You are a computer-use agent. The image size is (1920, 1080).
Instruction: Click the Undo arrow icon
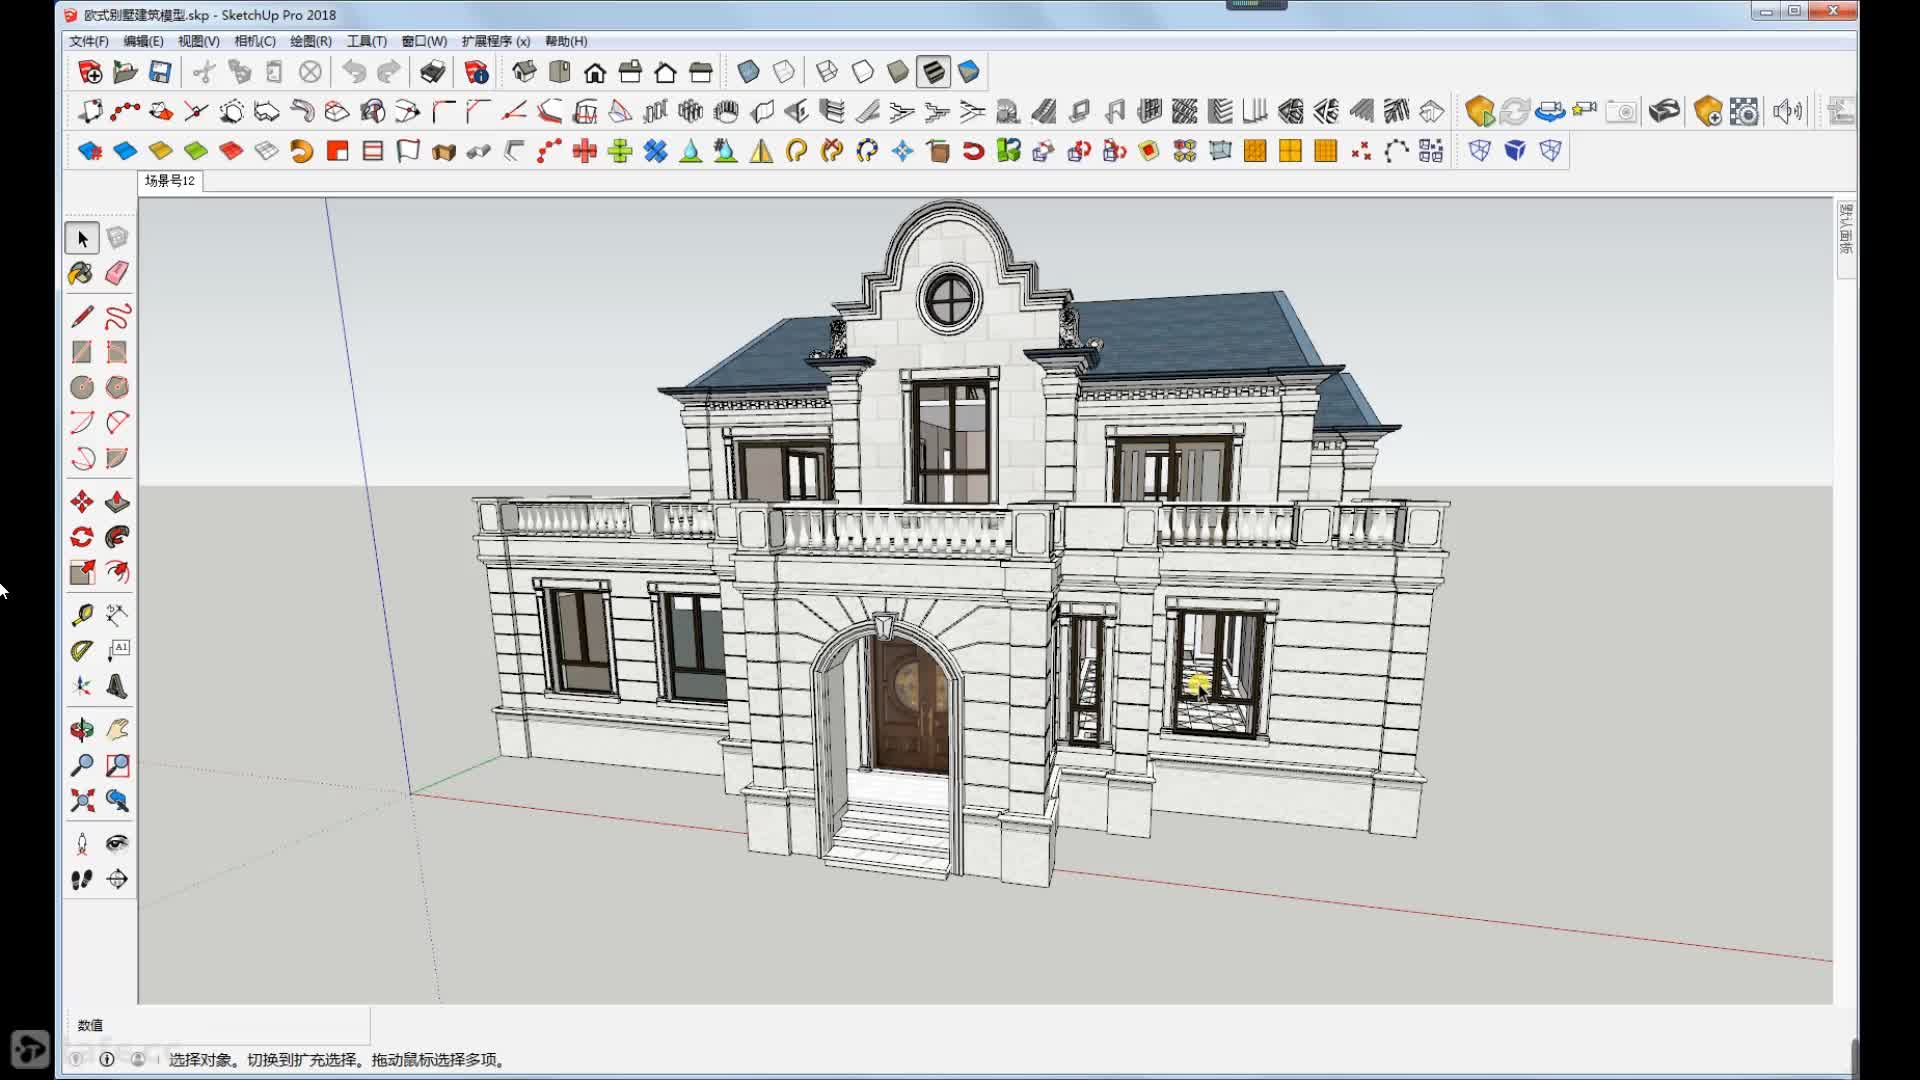tap(354, 72)
